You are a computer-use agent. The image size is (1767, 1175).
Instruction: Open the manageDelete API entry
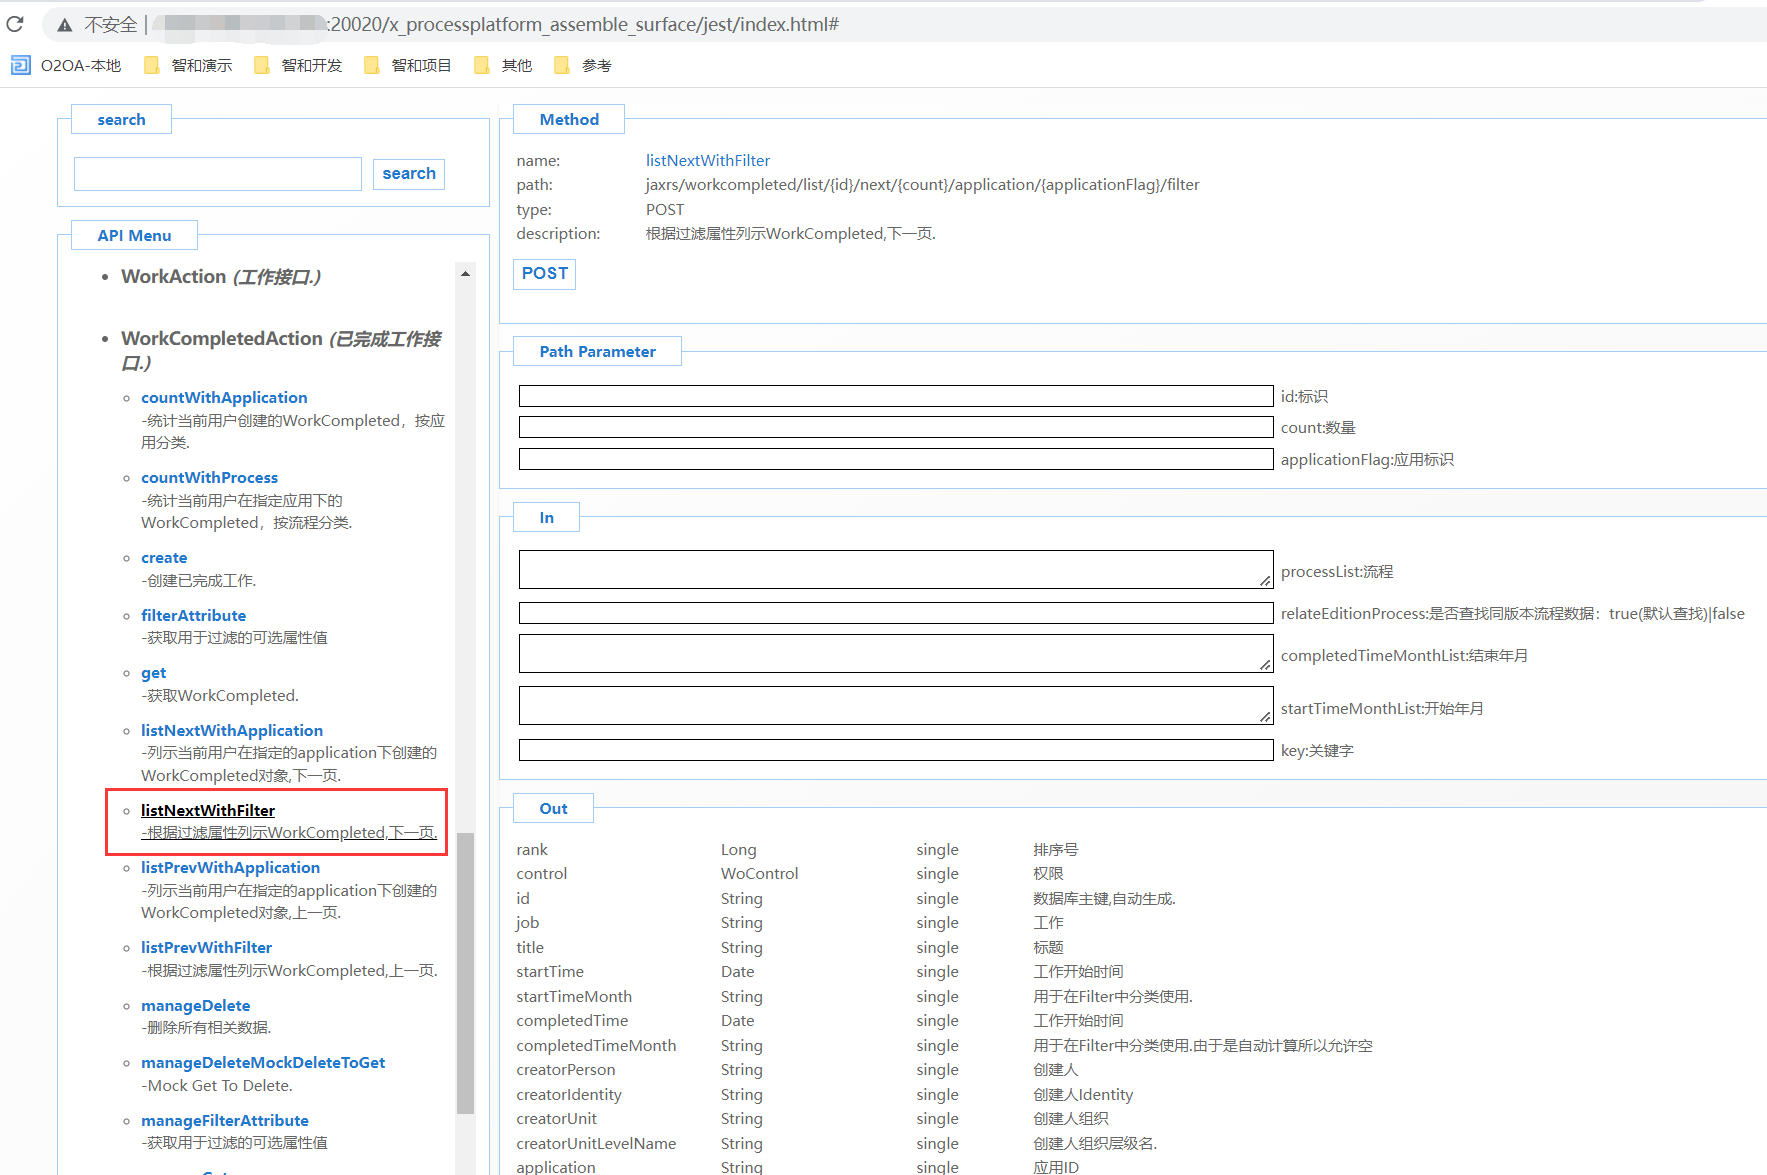195,1006
